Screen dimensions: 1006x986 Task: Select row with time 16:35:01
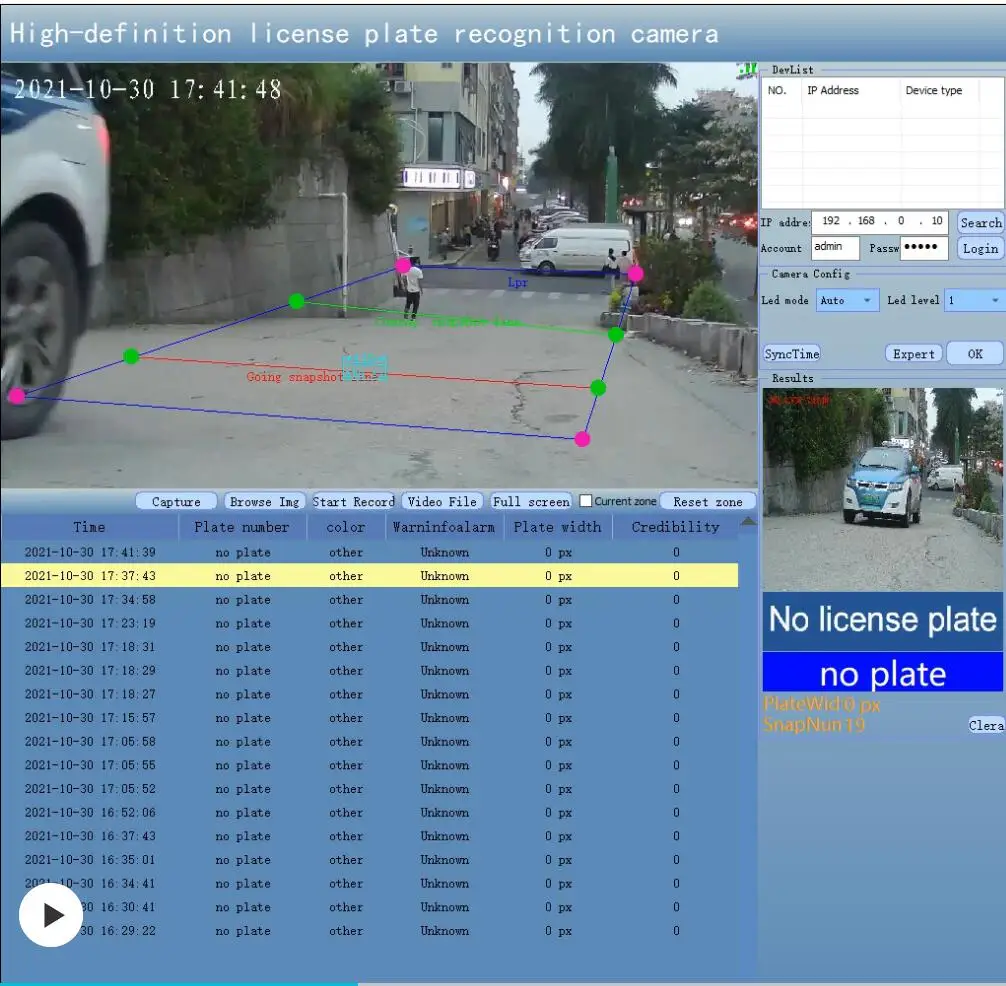click(x=370, y=860)
